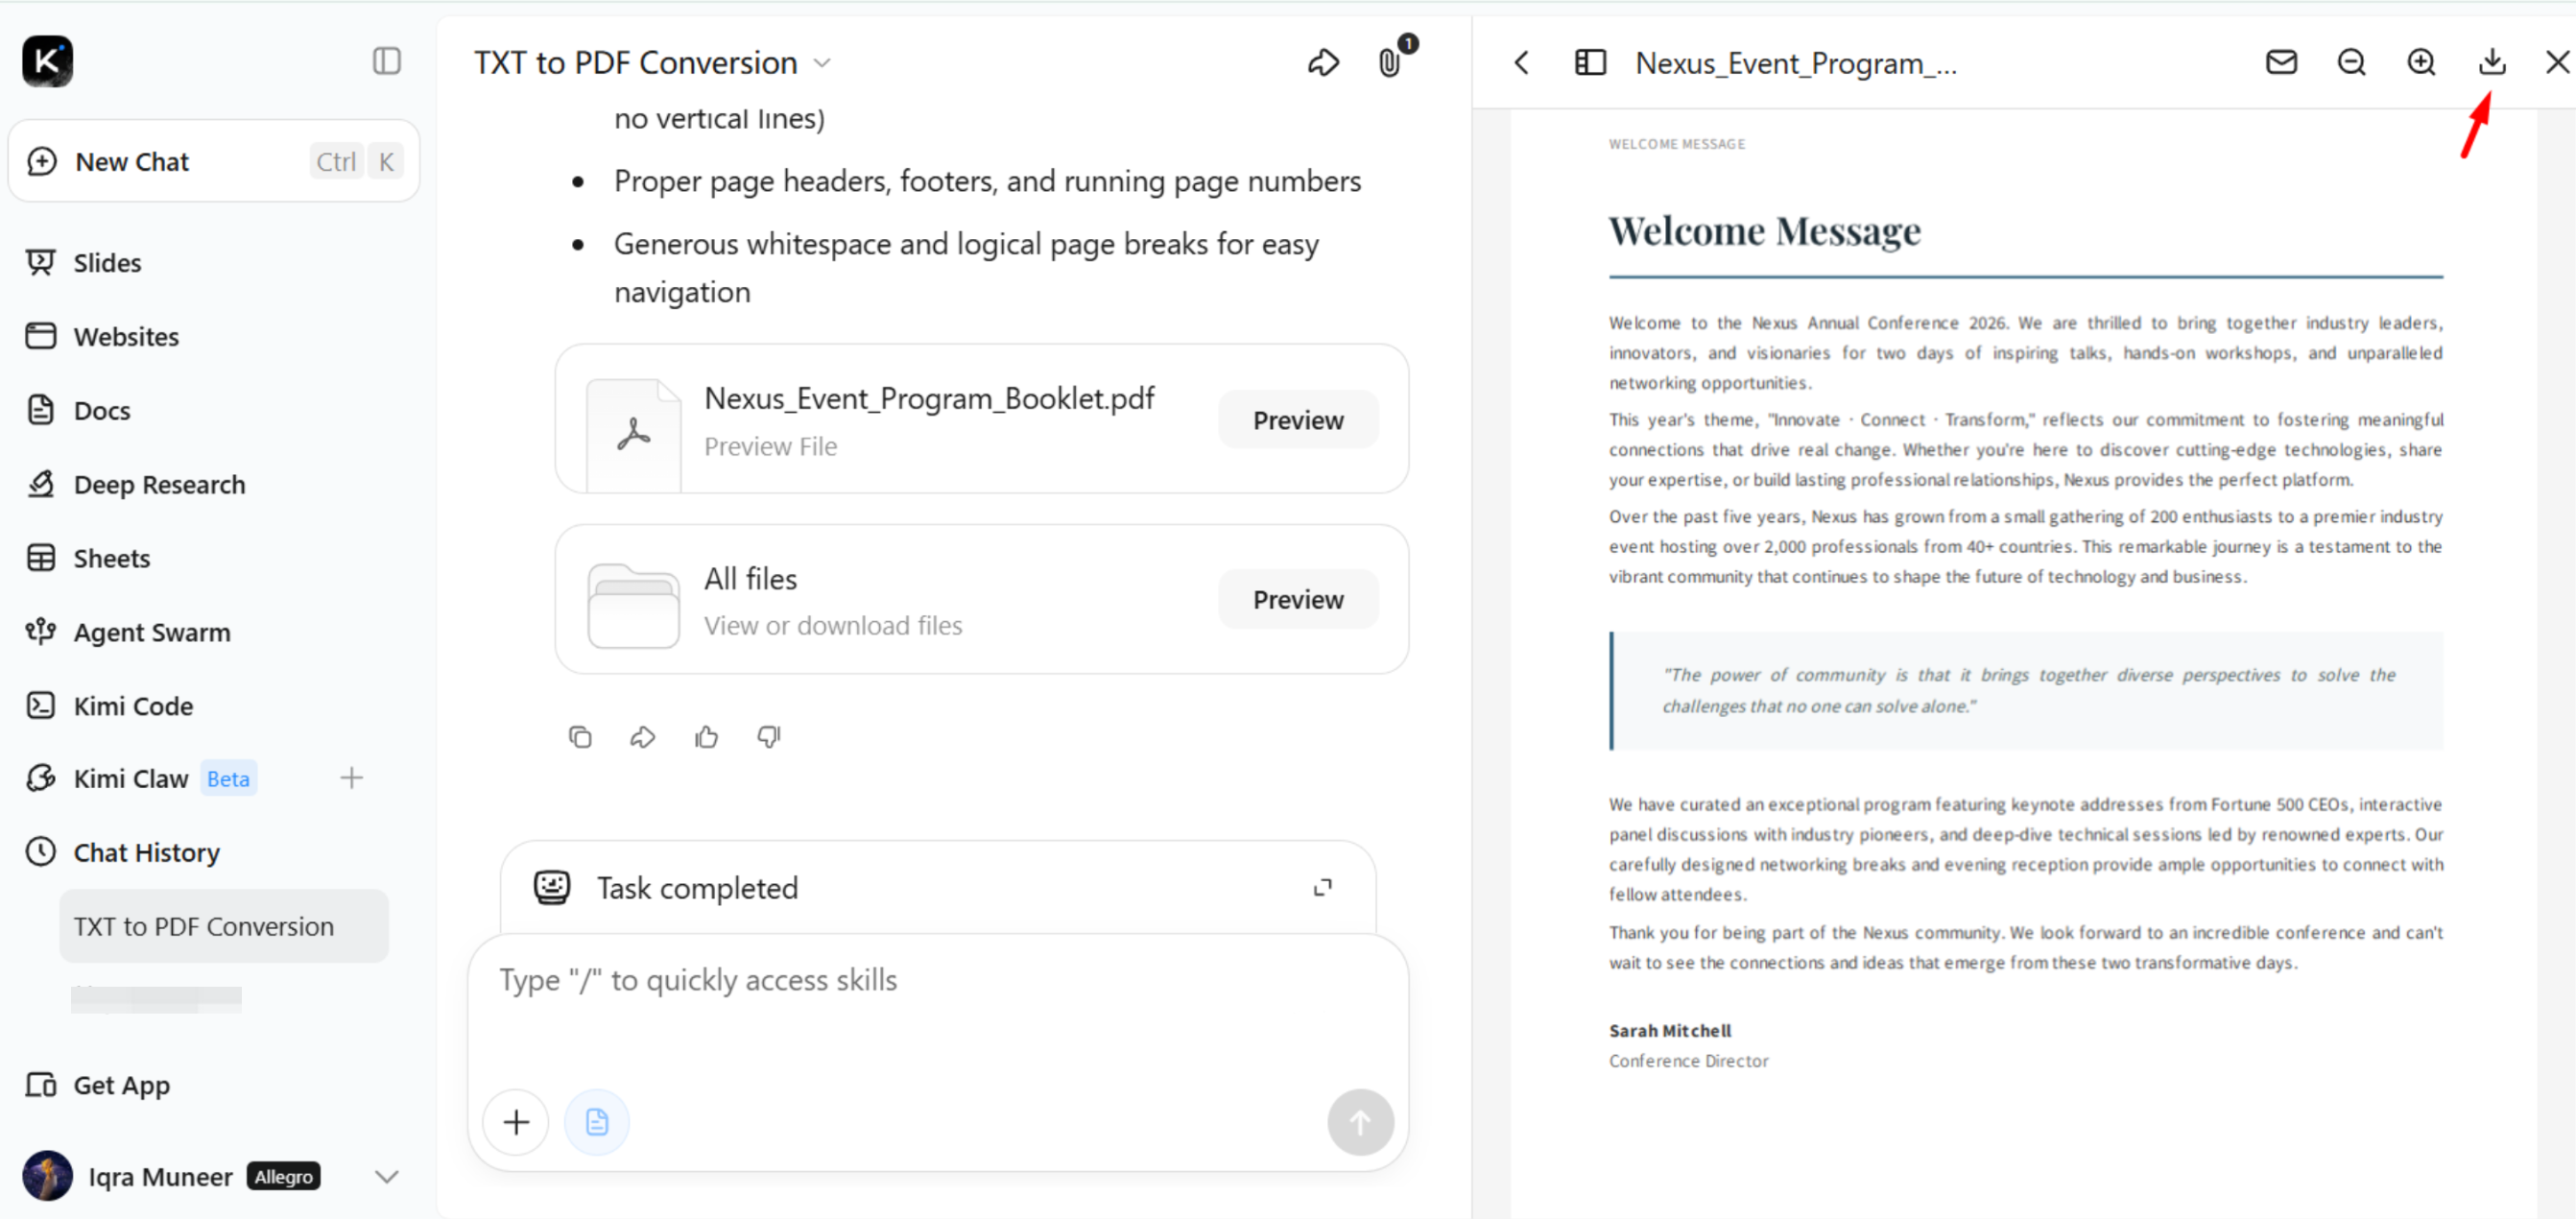Viewport: 2576px width, 1219px height.
Task: Give the response a thumbs up
Action: pos(706,737)
